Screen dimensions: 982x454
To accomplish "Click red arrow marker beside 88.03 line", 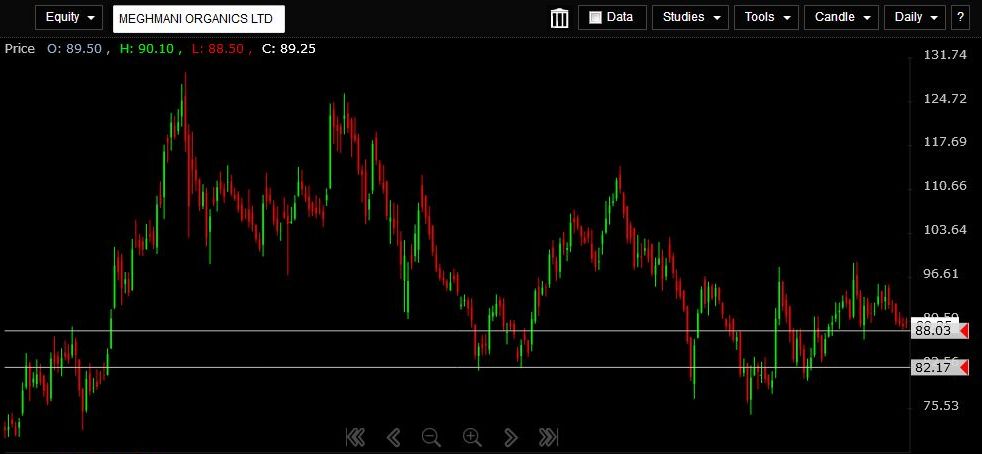I will coord(964,331).
